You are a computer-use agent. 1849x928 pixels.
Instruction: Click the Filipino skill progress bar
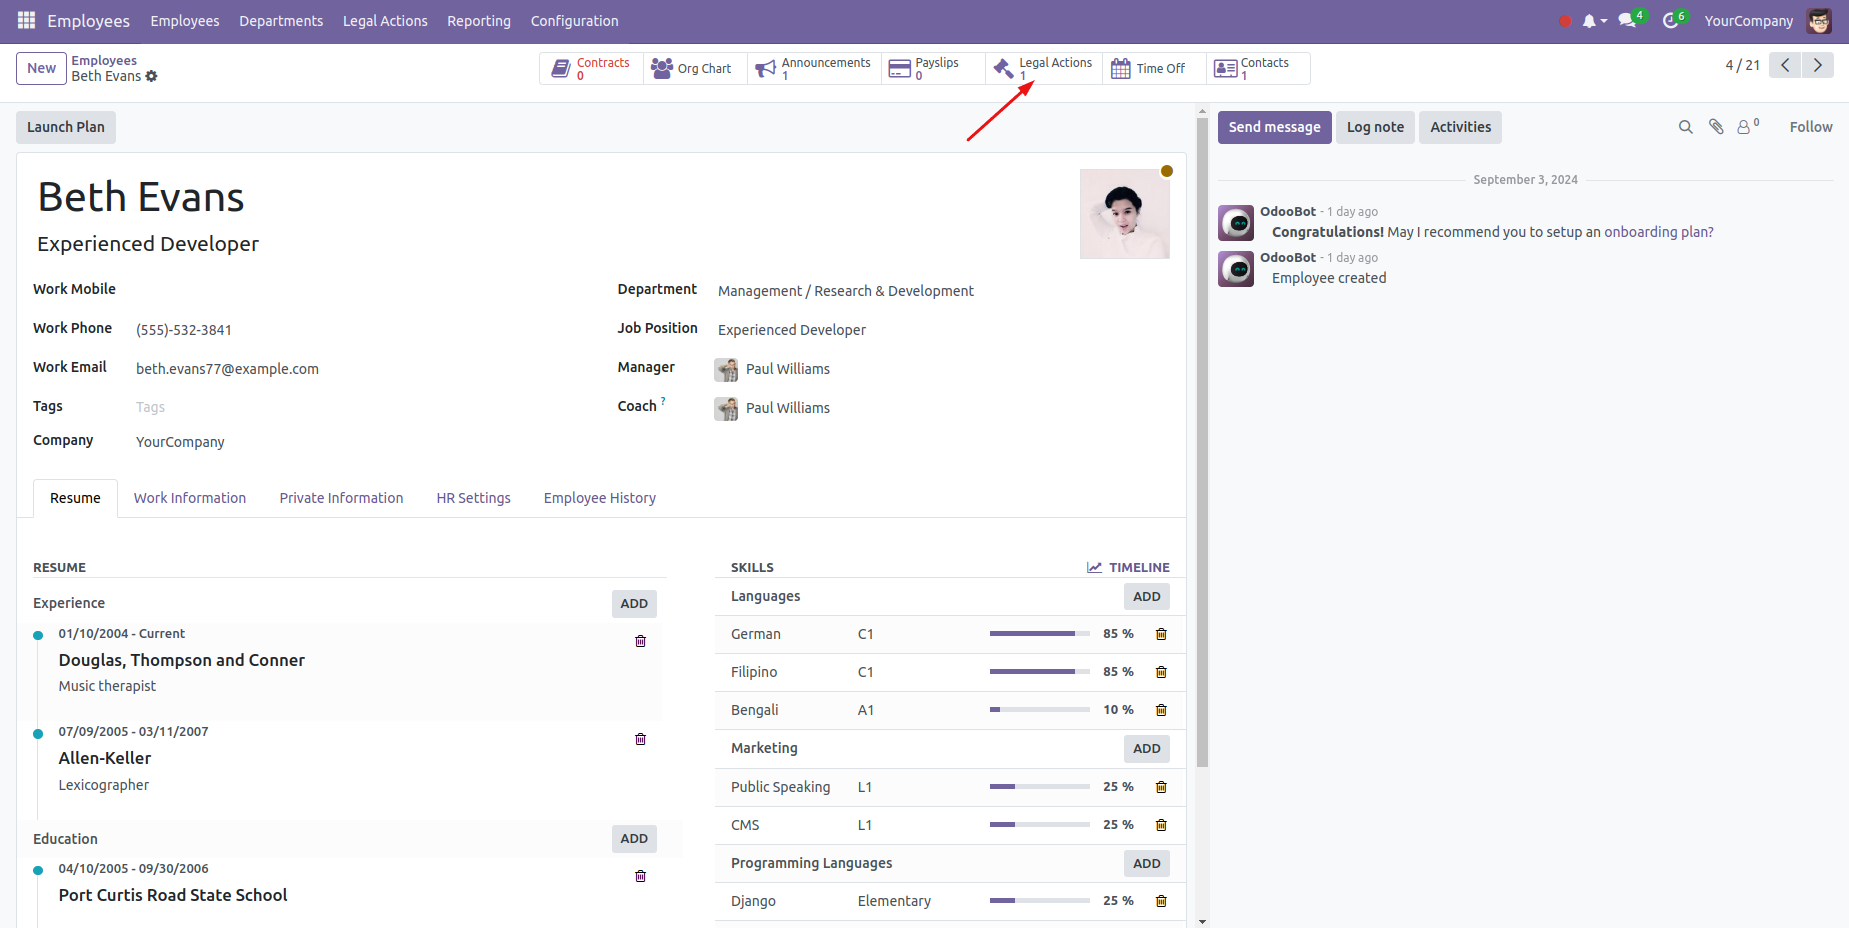[1039, 672]
